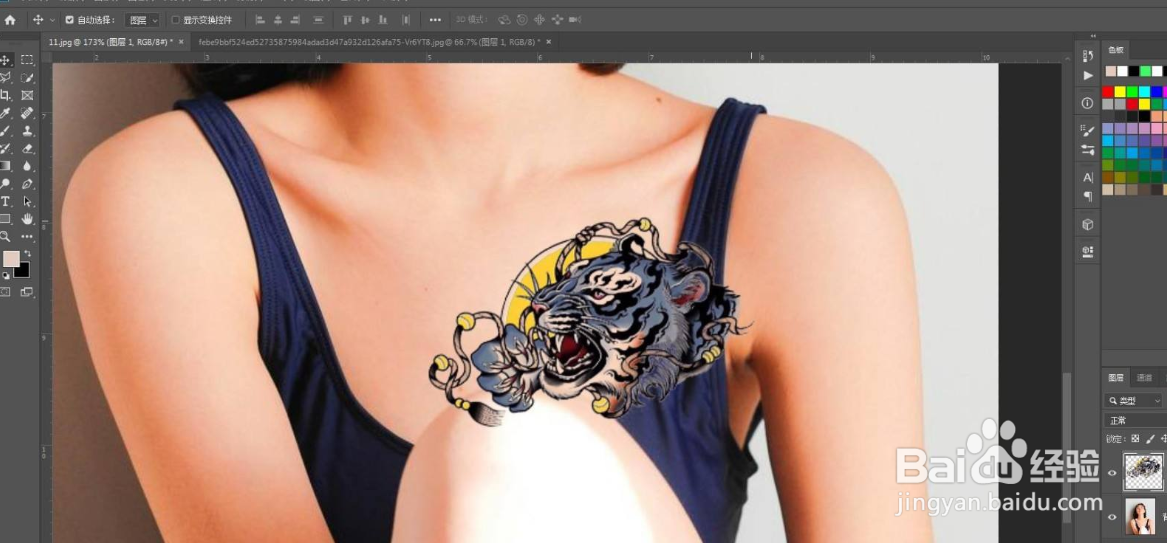
Task: Swap foreground and background colors
Action: [x=28, y=254]
